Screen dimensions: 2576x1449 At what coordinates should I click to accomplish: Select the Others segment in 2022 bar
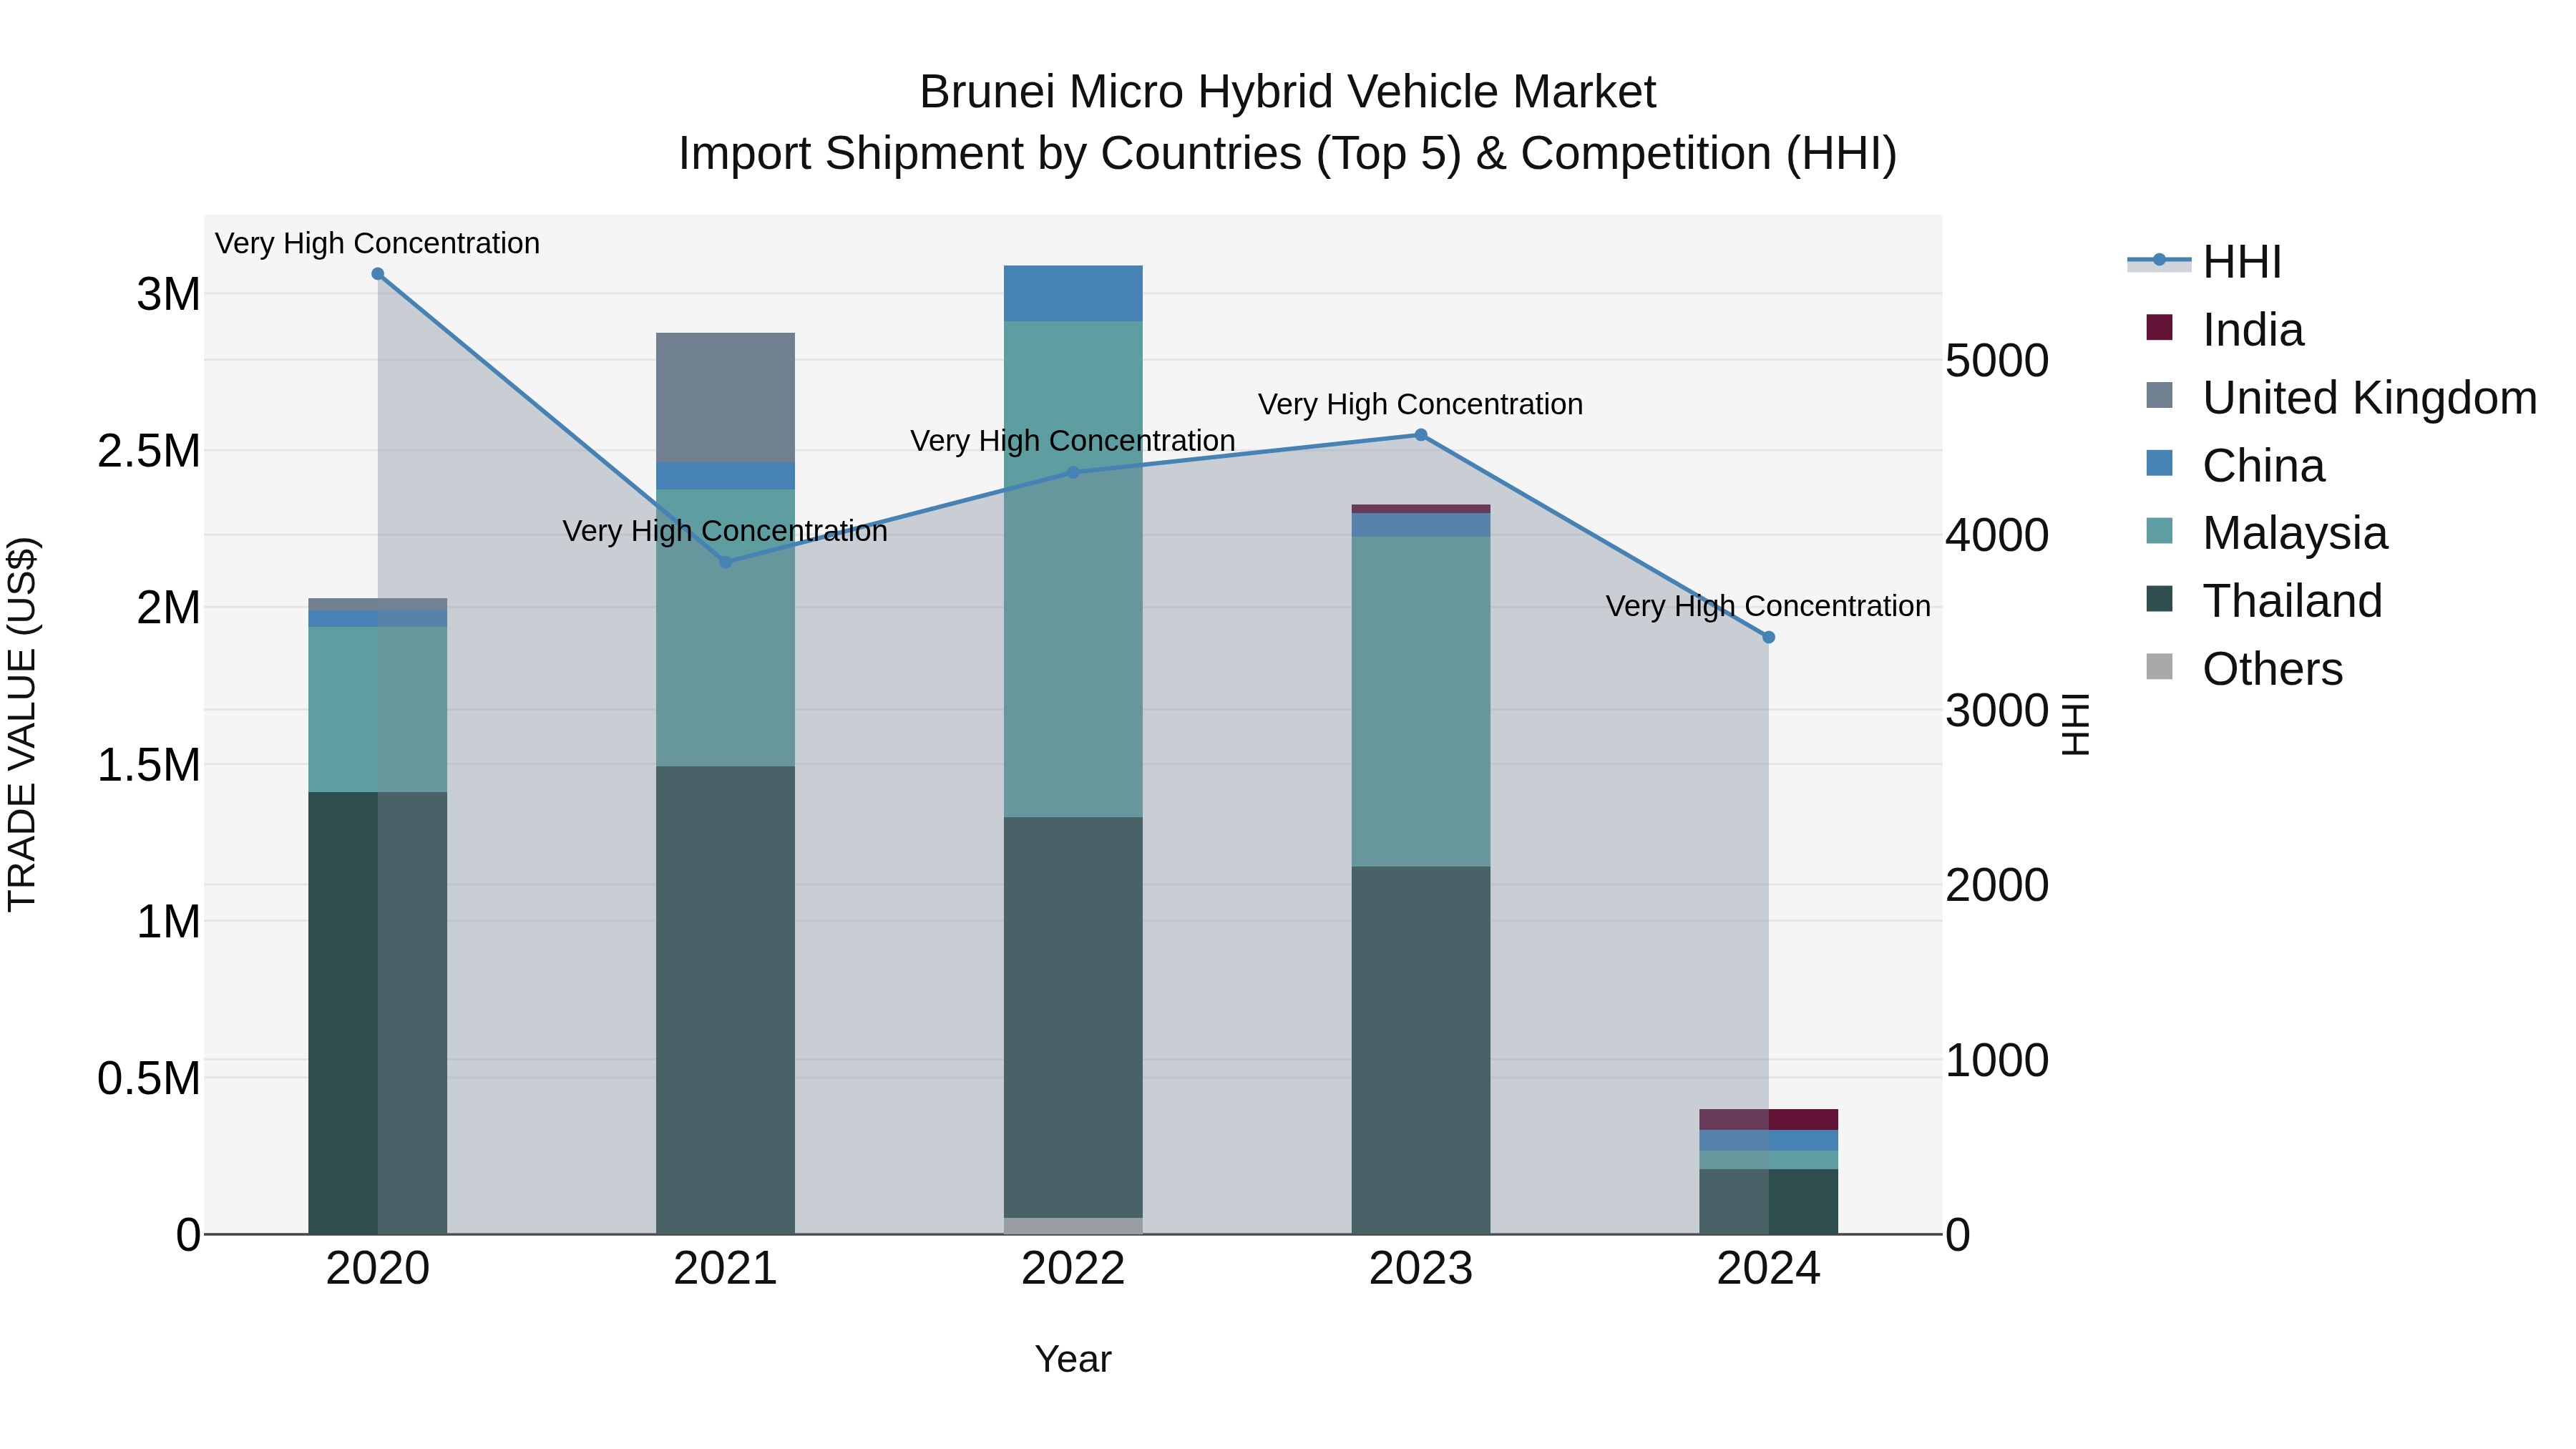tap(1073, 1226)
